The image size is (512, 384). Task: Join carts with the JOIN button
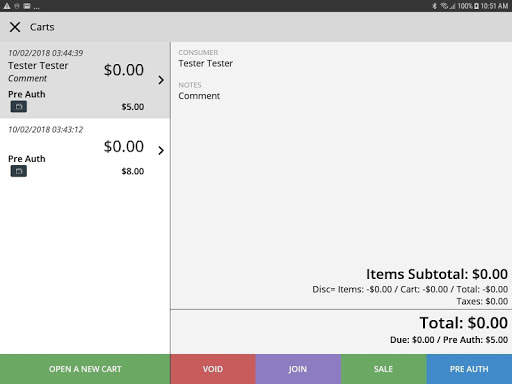click(298, 369)
